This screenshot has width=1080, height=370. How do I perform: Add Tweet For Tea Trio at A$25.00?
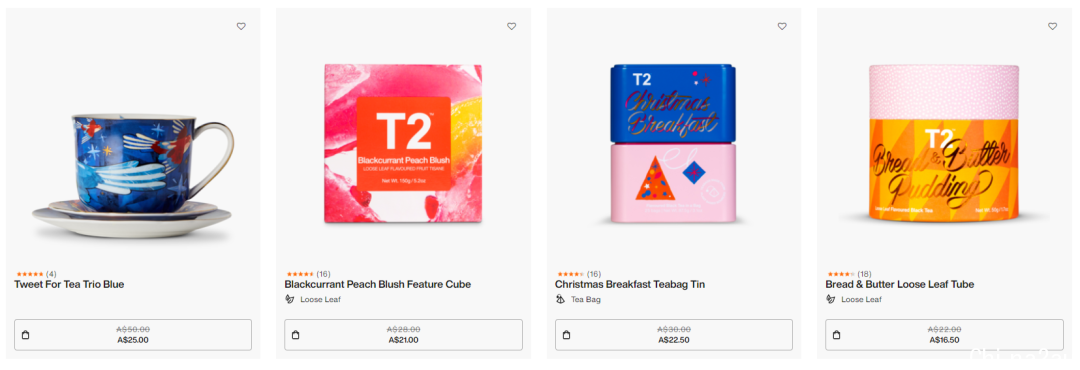(x=133, y=335)
